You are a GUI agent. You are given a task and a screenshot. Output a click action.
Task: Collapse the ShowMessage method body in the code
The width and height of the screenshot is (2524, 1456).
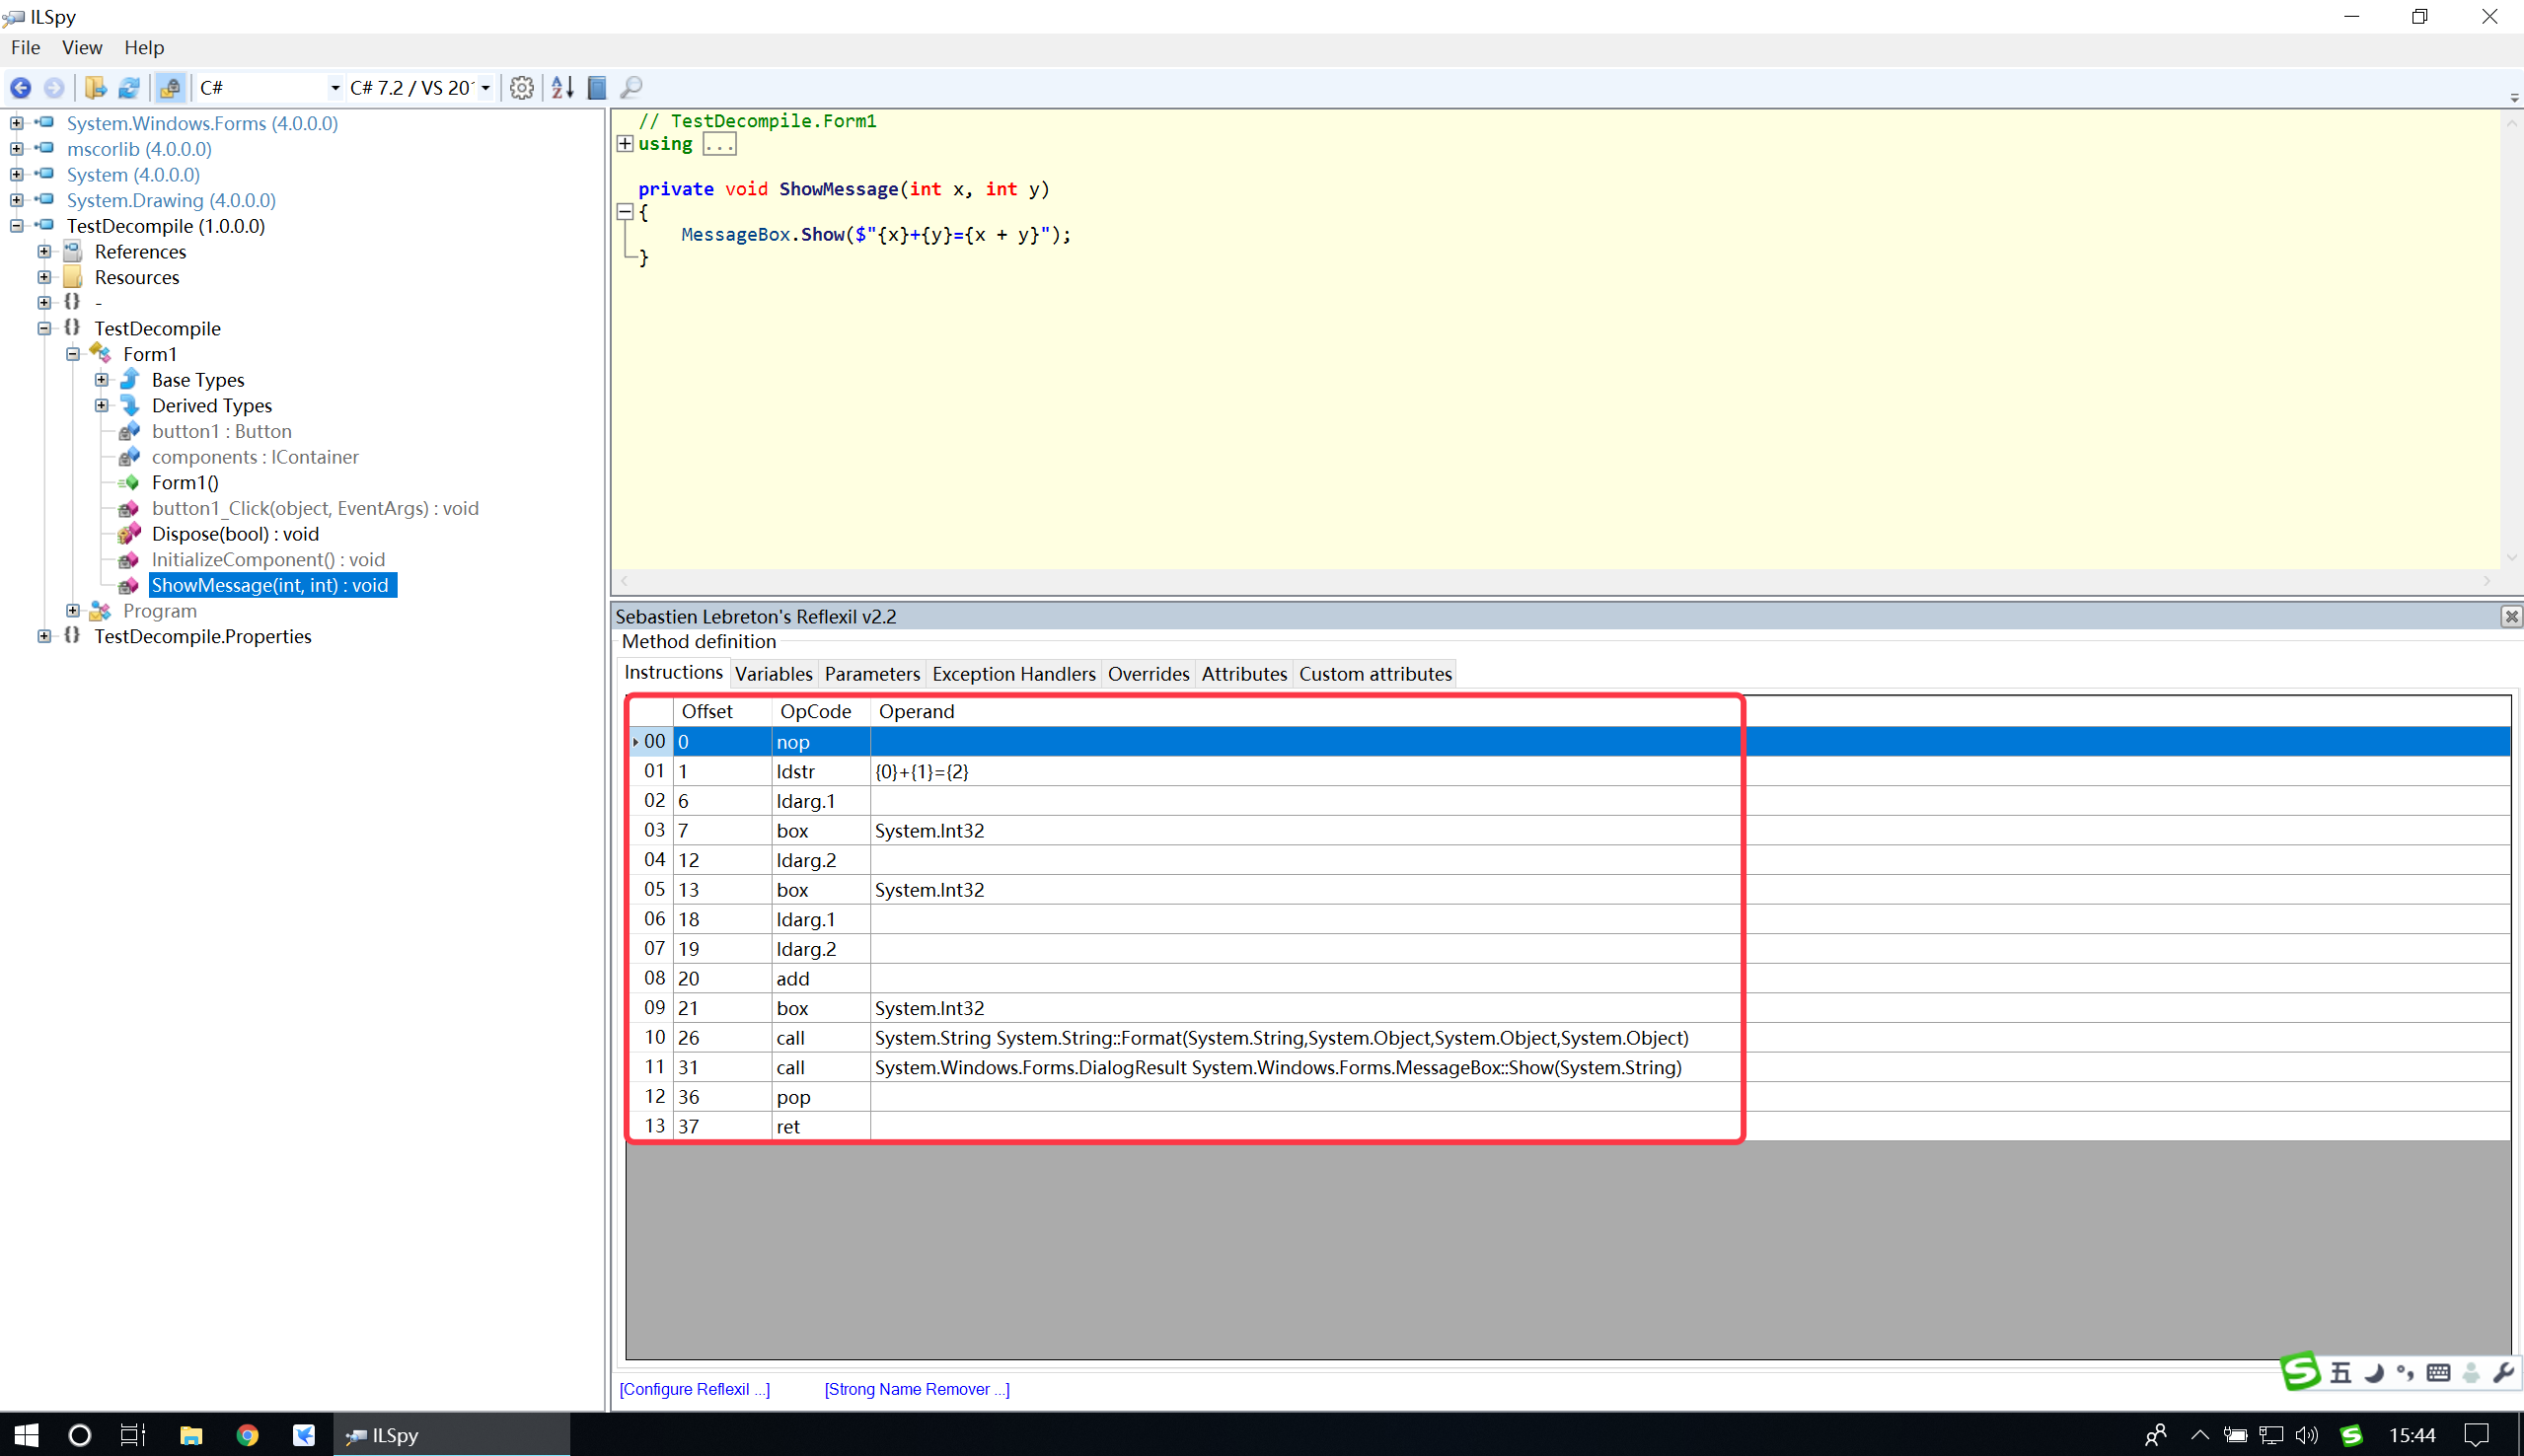point(625,212)
